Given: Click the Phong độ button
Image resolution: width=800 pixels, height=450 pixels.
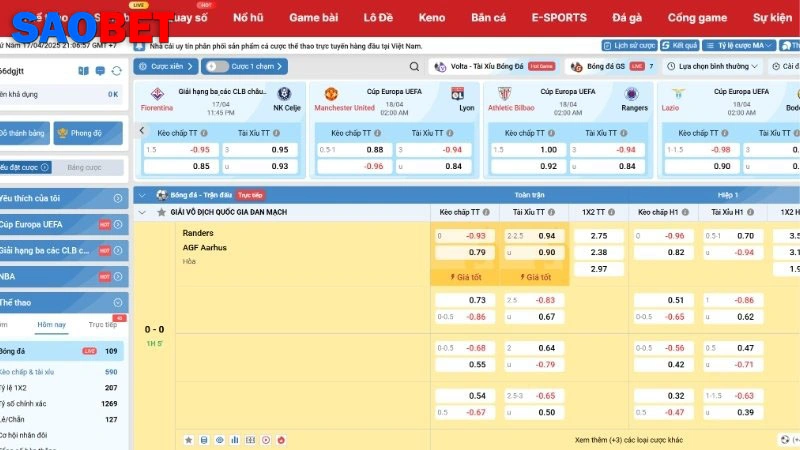Looking at the screenshot, I should pyautogui.click(x=88, y=133).
